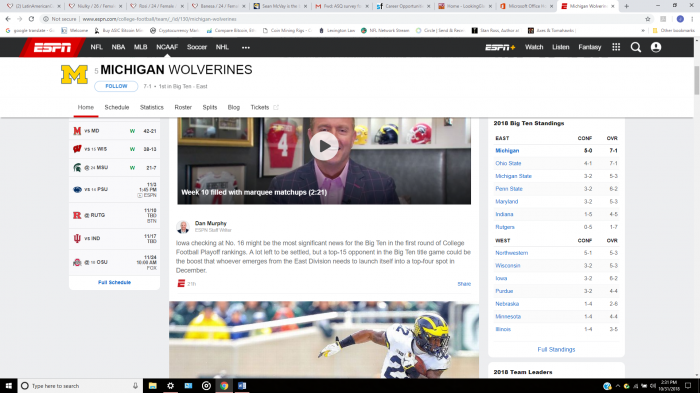Open Iowa in standings table
The image size is (700, 393).
[501, 278]
